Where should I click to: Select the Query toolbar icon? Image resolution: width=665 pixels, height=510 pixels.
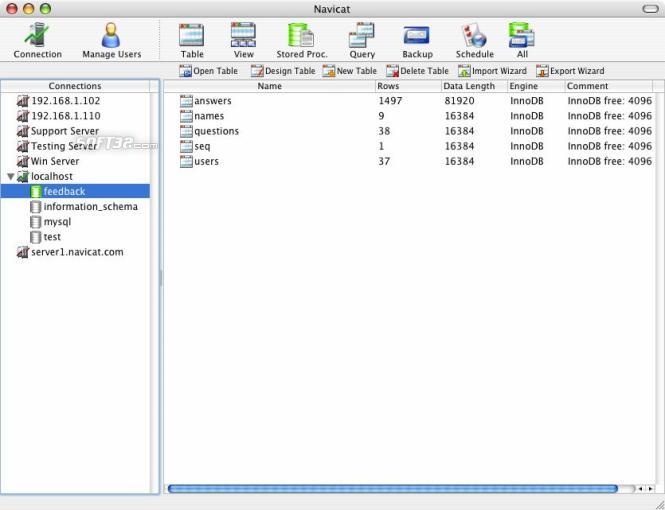(x=362, y=41)
